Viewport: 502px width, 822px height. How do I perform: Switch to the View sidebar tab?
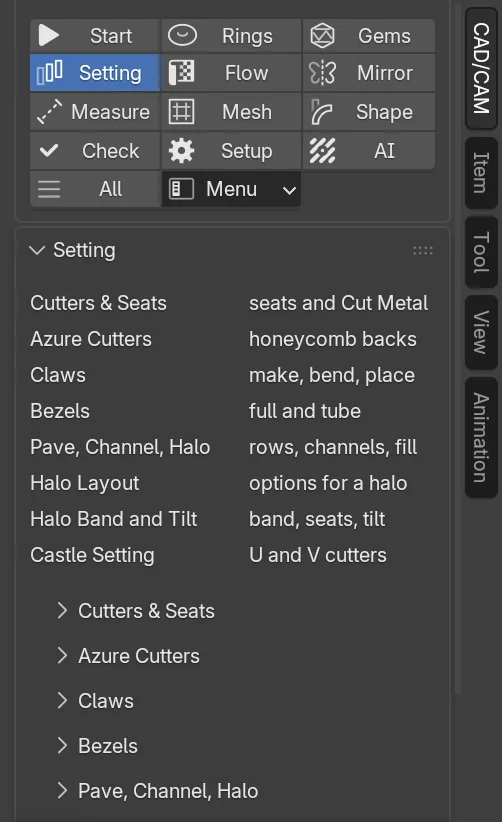point(481,332)
